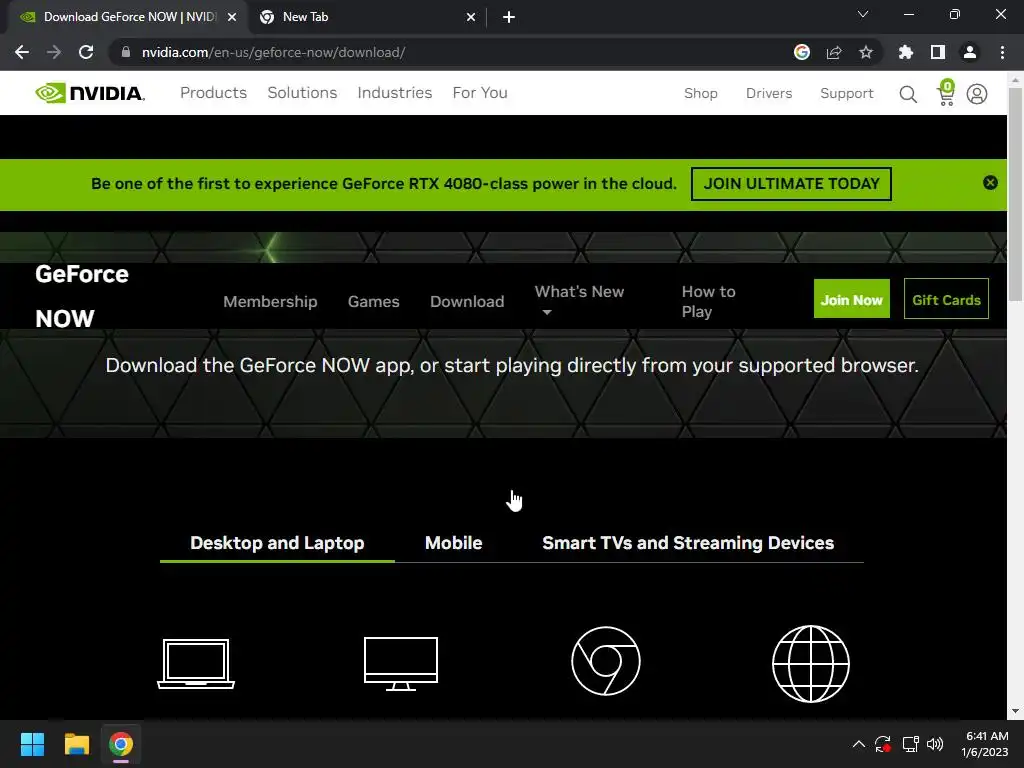Open the Windows Start menu
The image size is (1024, 768).
[32, 744]
